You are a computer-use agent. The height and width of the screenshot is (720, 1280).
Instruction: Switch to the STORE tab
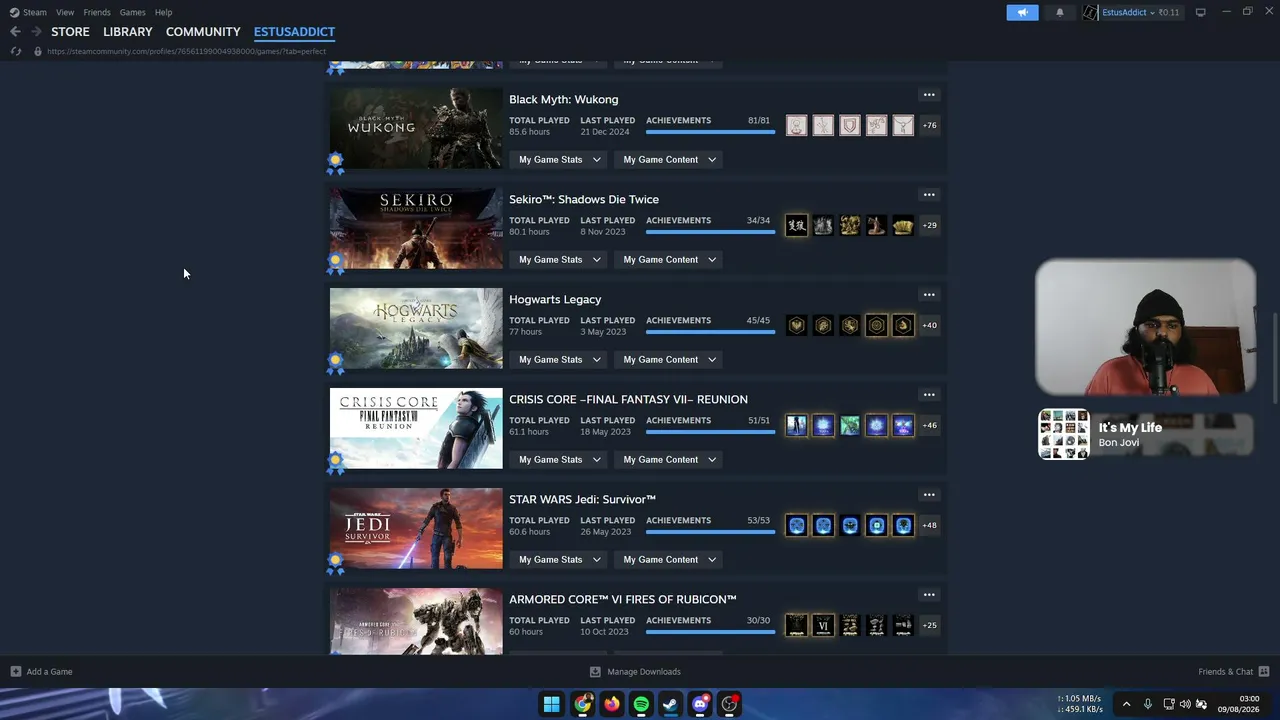(70, 32)
